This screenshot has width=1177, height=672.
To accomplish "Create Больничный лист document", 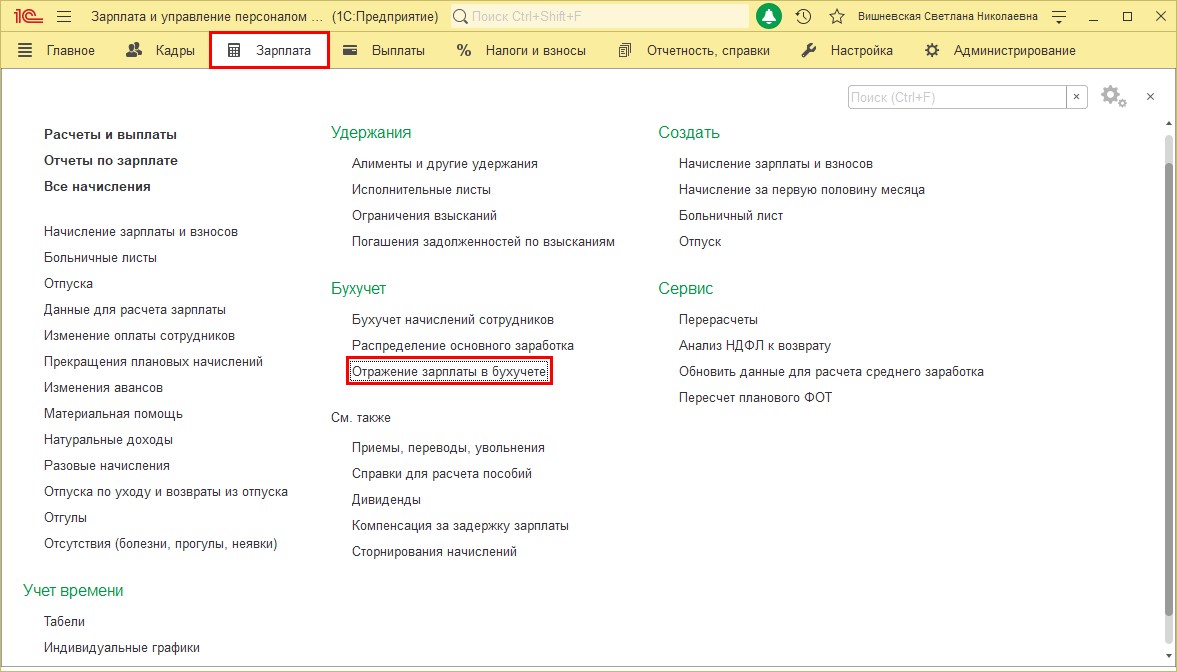I will (x=730, y=215).
